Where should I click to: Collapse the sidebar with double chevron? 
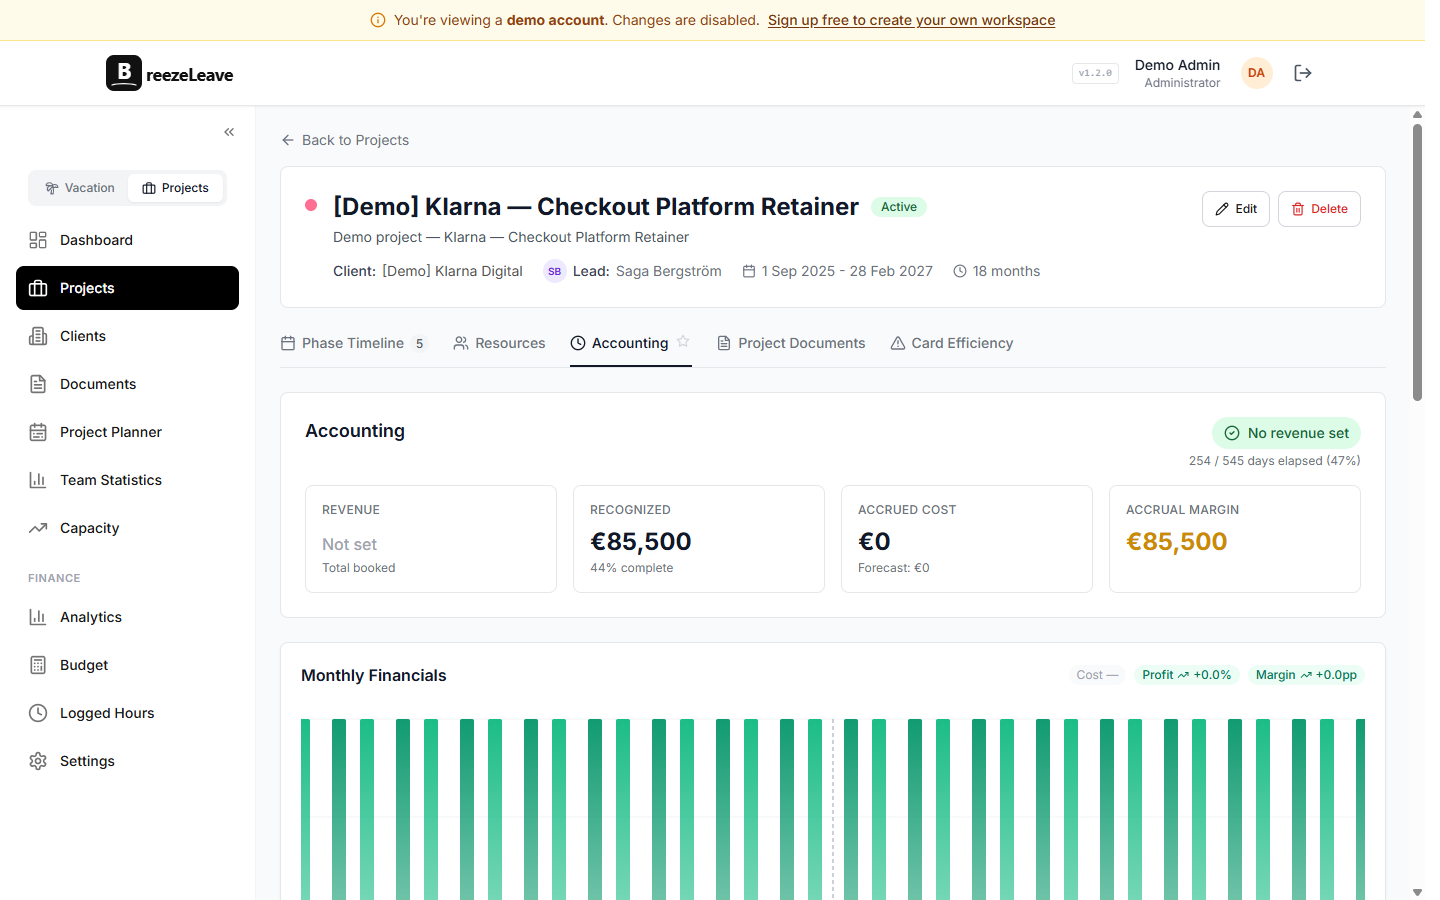pyautogui.click(x=229, y=132)
